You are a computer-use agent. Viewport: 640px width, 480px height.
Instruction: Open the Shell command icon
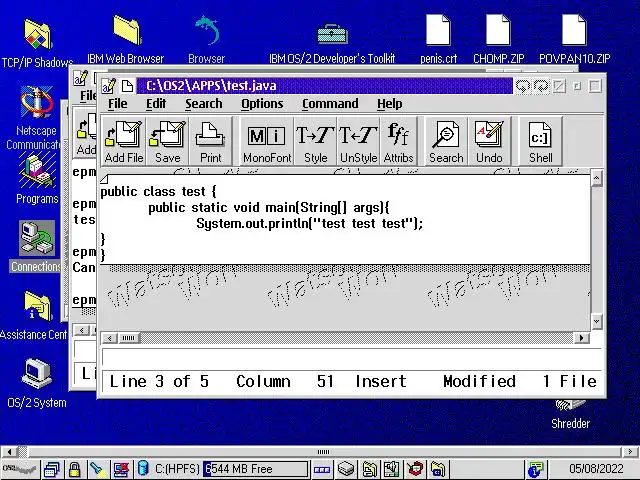pos(540,141)
